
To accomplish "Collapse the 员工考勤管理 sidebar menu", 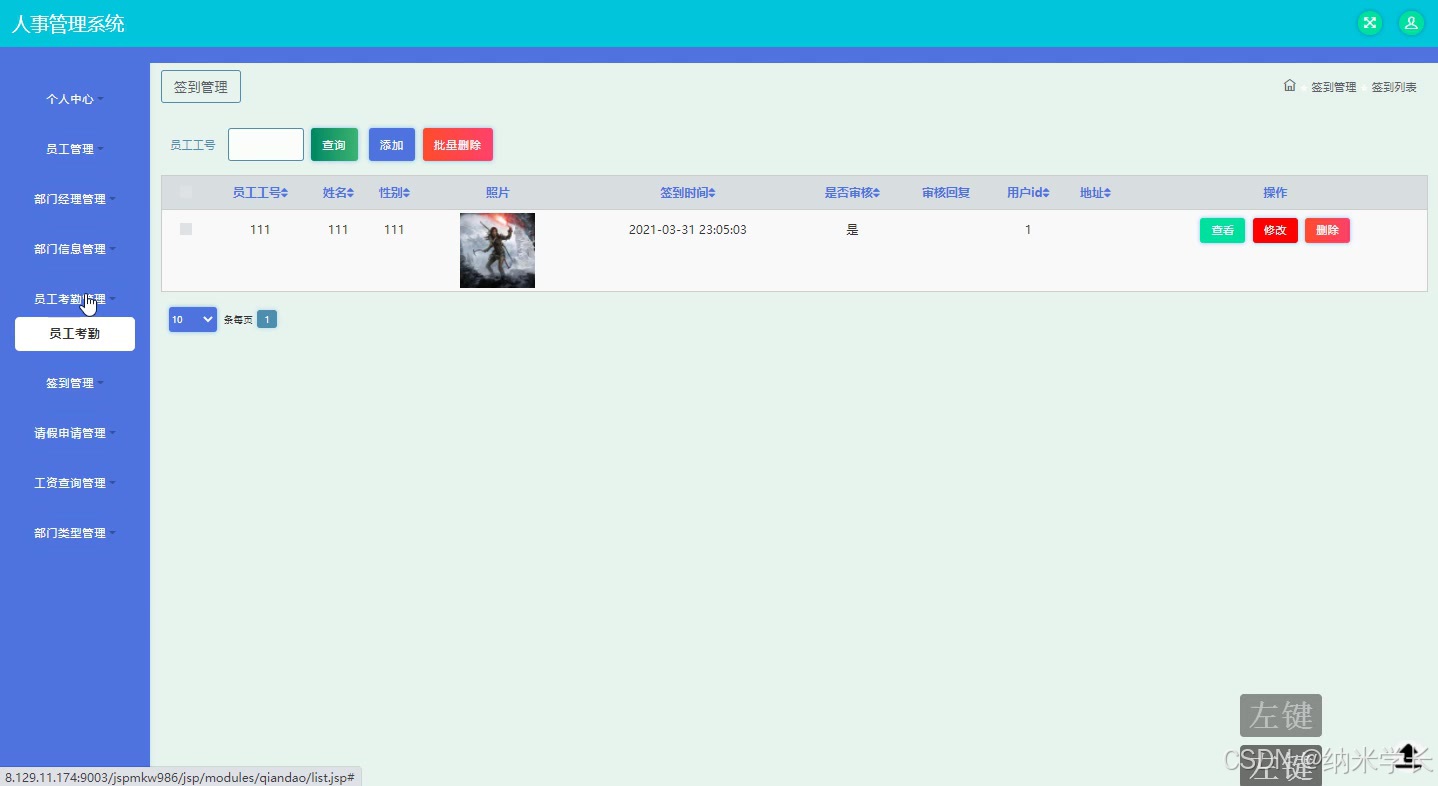I will [75, 299].
